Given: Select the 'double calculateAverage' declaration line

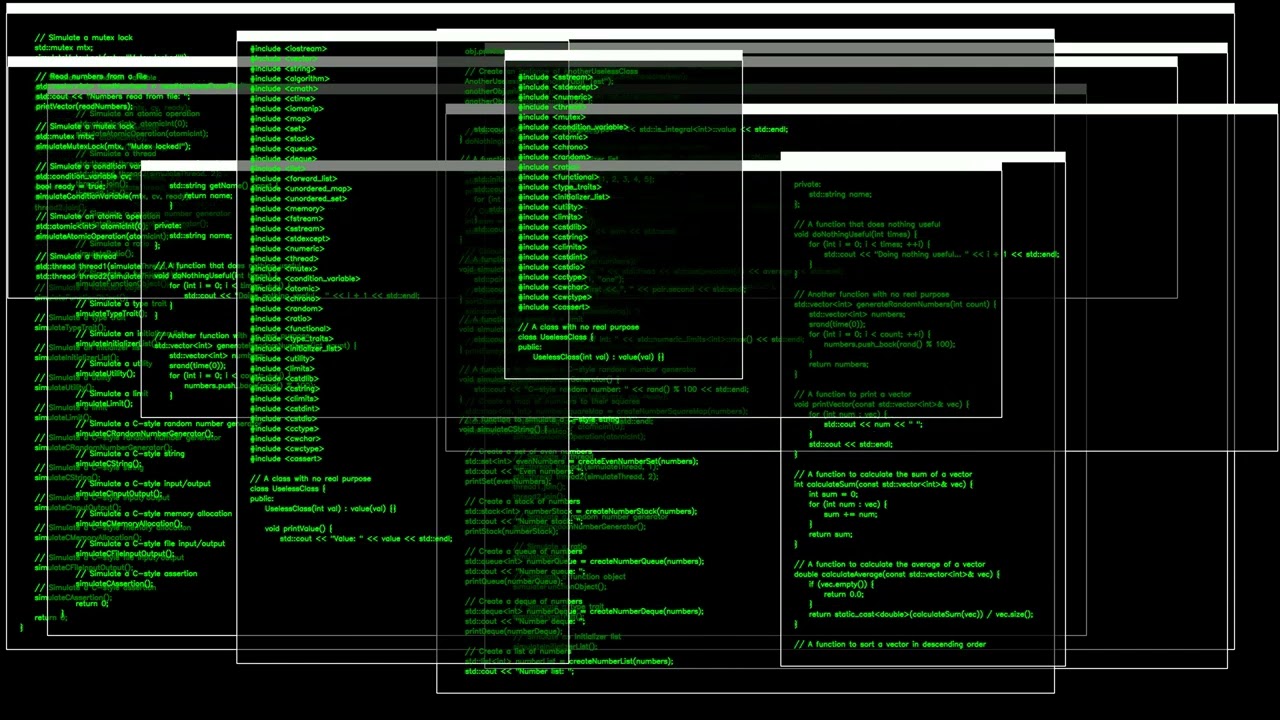Looking at the screenshot, I should 896,574.
